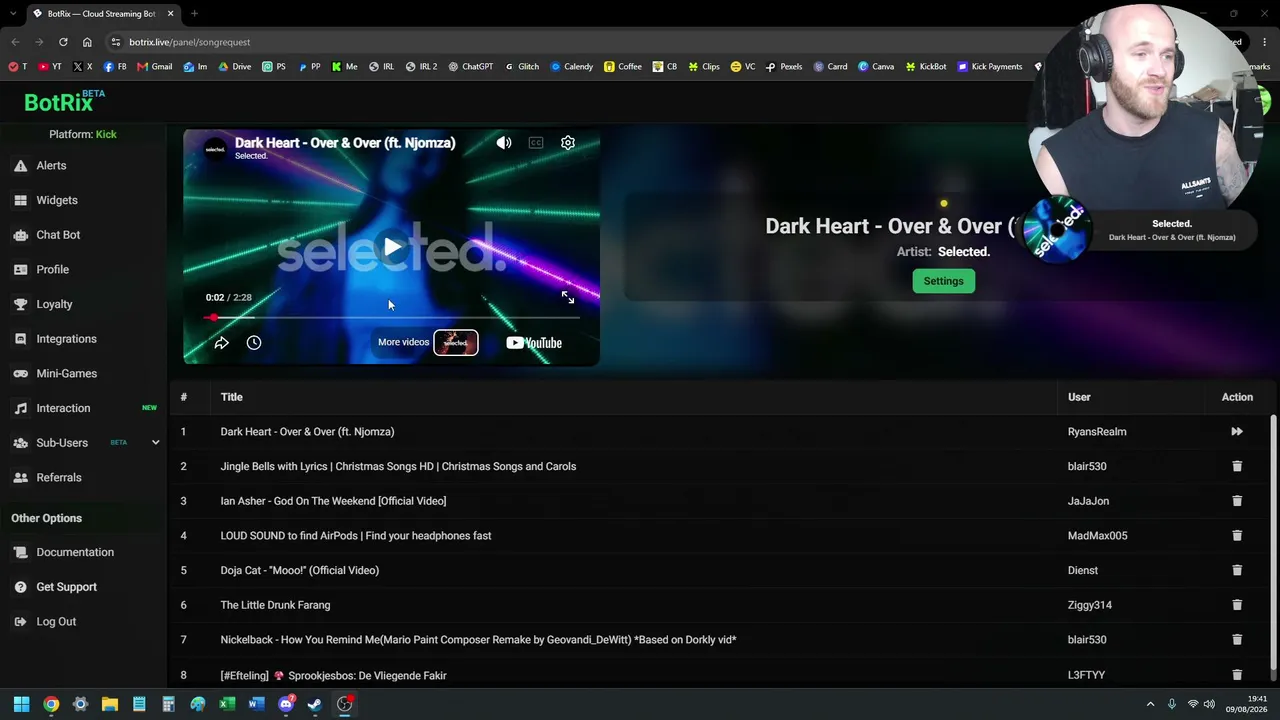Open the Profile sidebar icon
This screenshot has height=720, width=1280.
pos(20,270)
